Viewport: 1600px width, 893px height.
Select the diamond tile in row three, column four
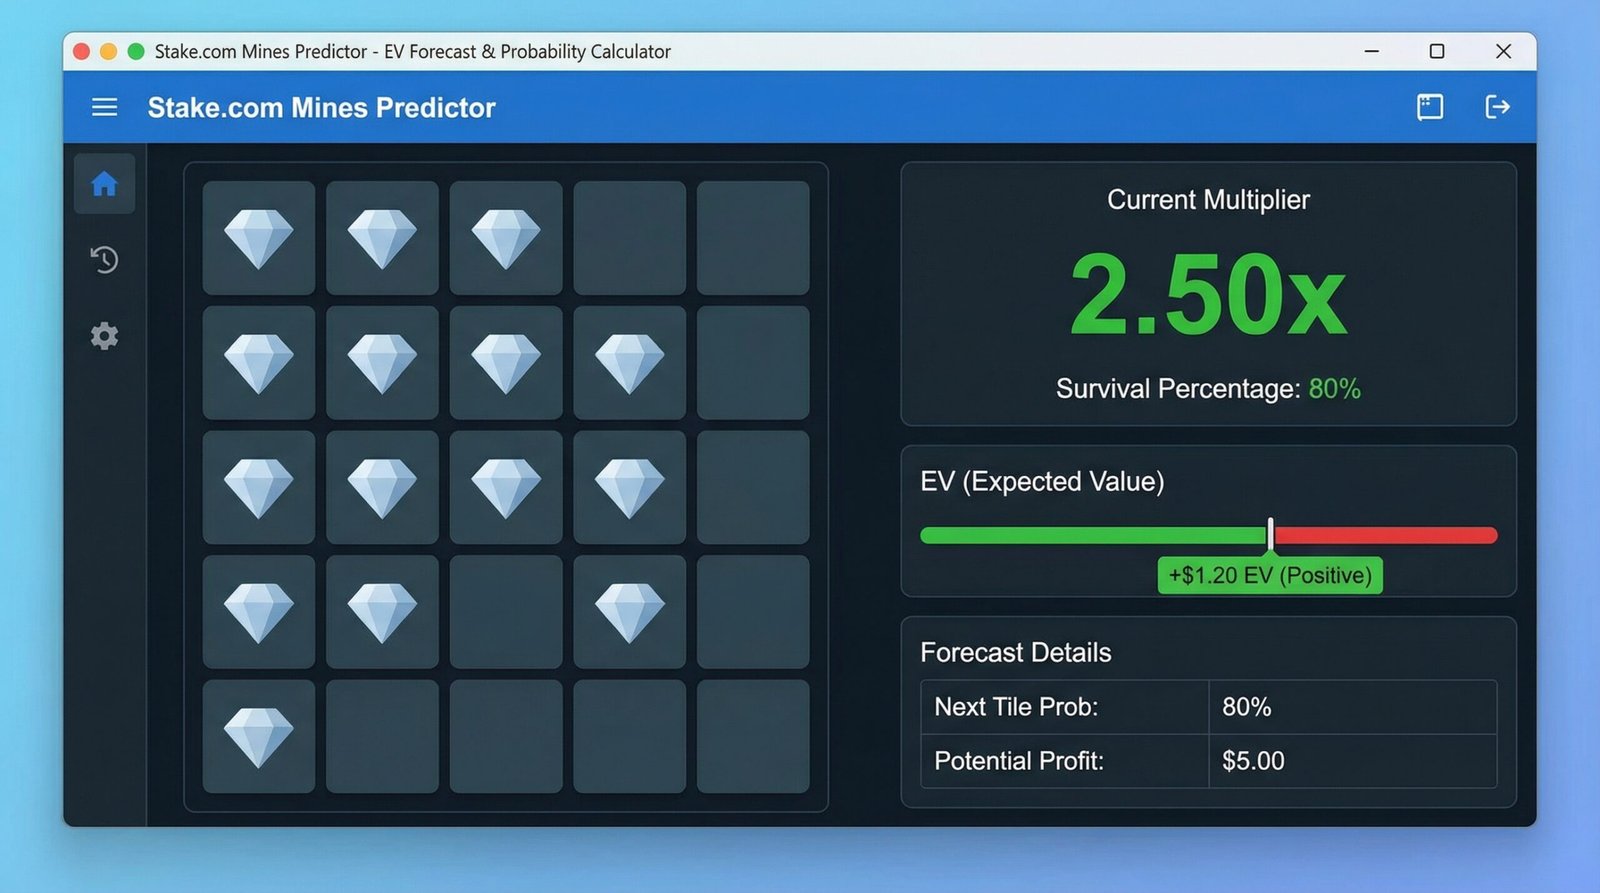pos(629,488)
